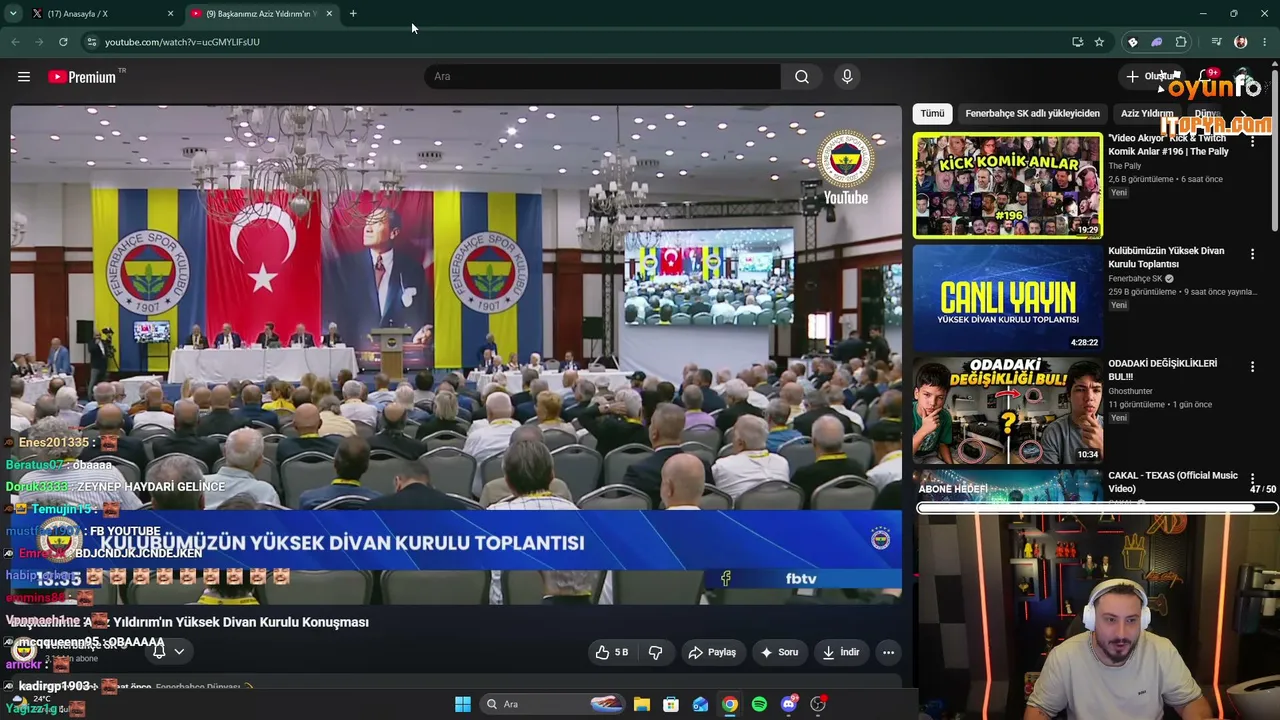Open the YouTube guide hamburger menu
1280x720 pixels.
click(x=24, y=77)
